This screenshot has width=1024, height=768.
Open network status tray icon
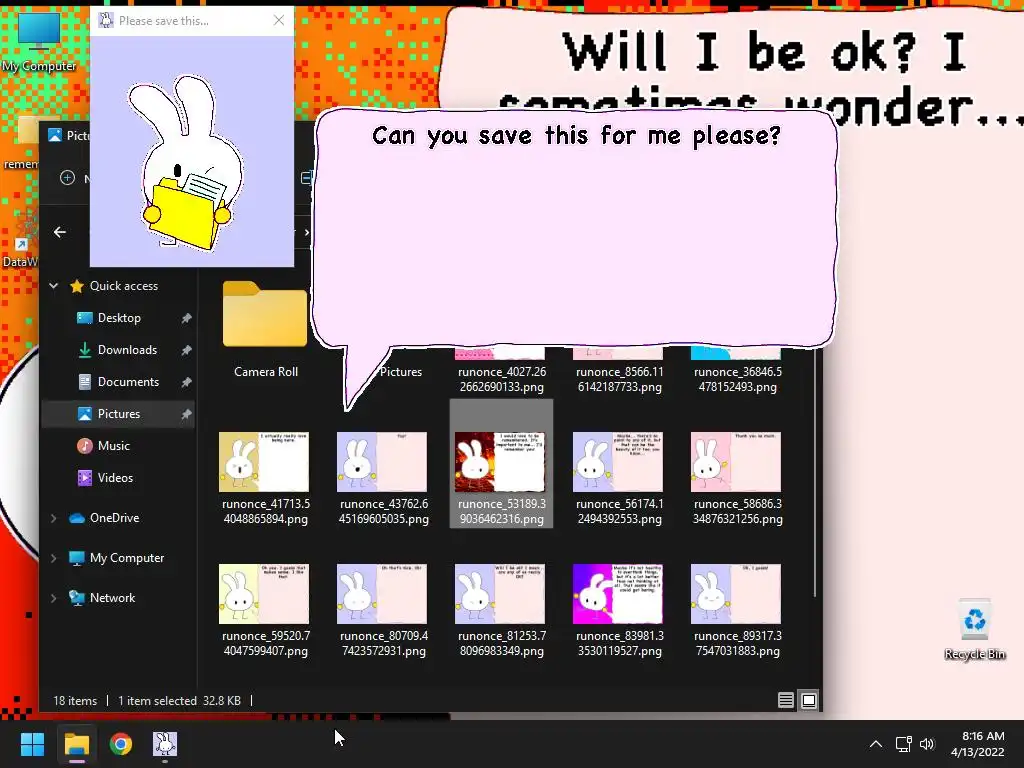pos(904,744)
